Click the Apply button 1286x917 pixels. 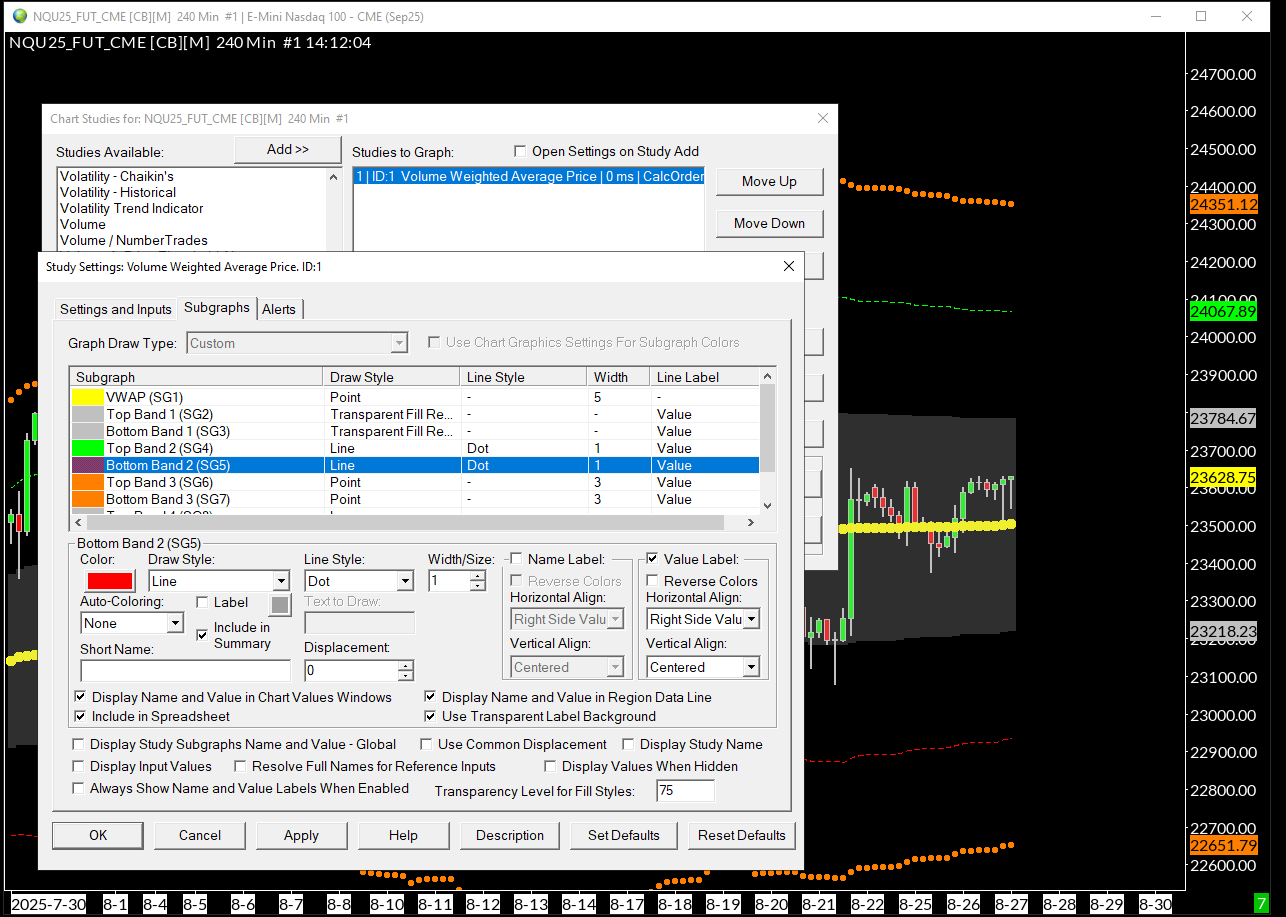click(301, 835)
